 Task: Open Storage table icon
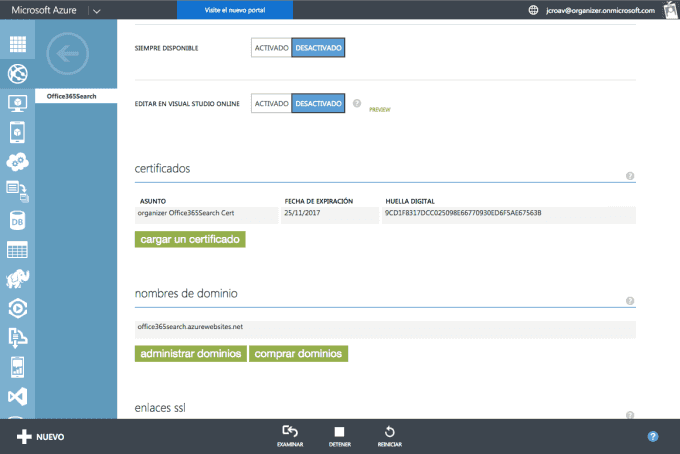tap(17, 250)
